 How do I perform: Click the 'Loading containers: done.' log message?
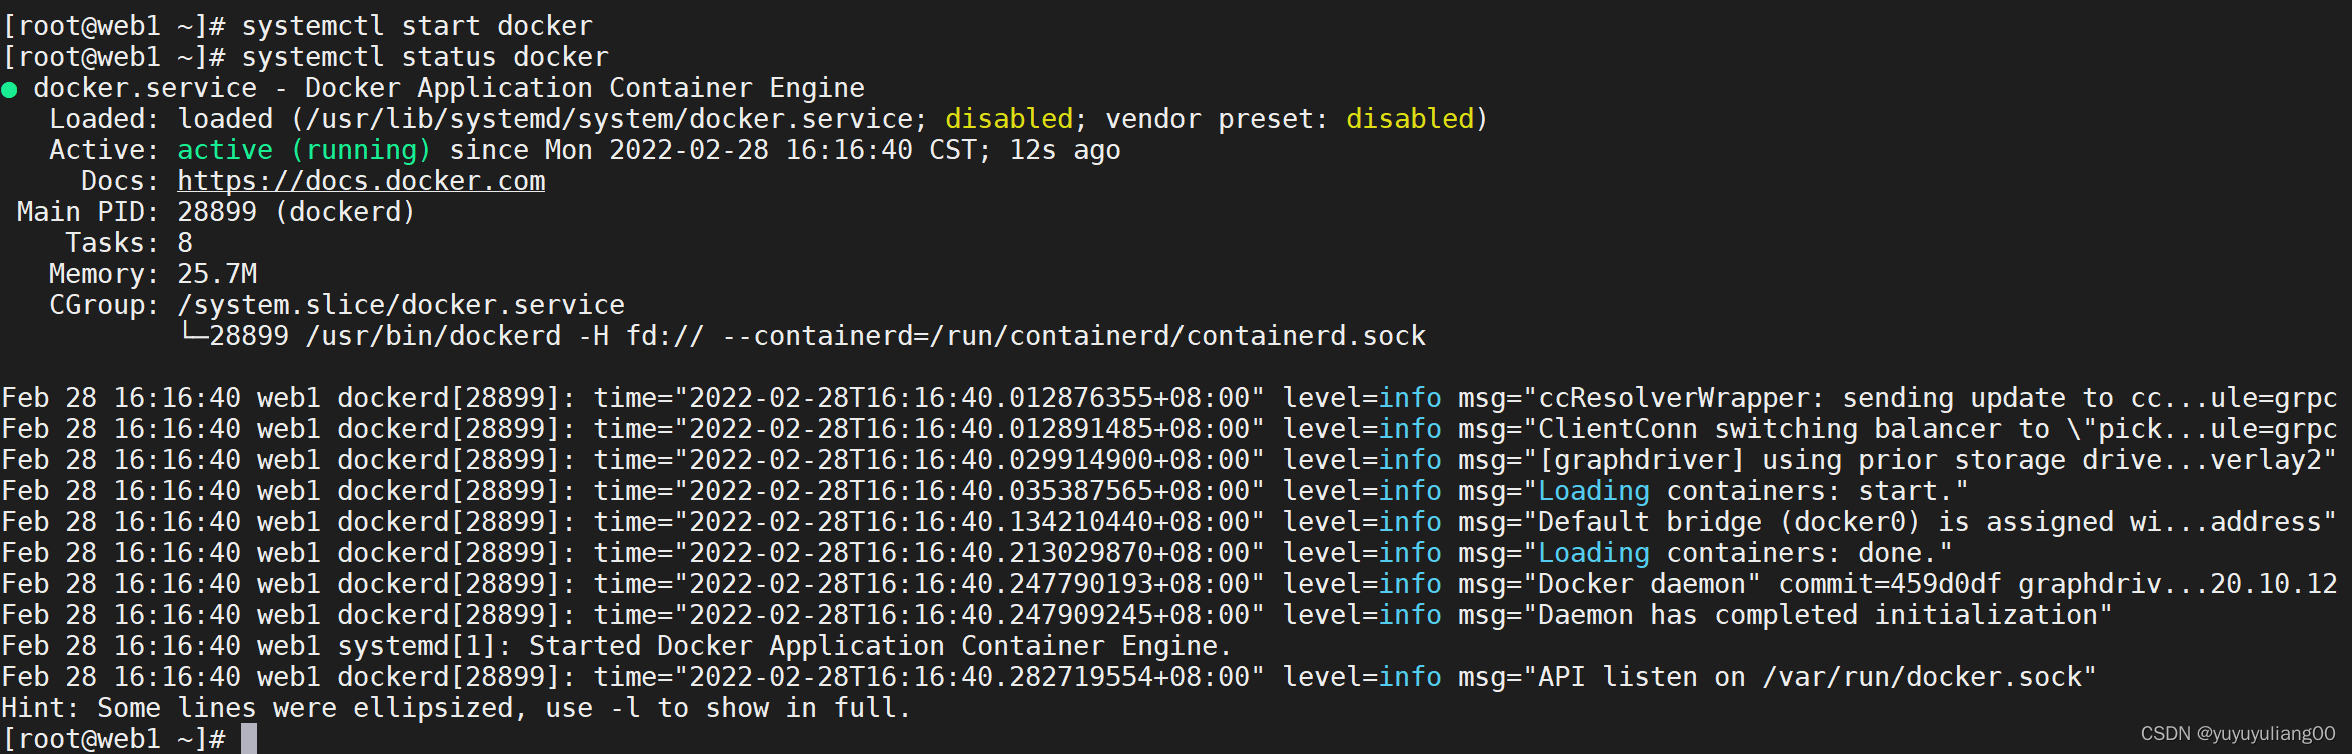(x=1705, y=553)
